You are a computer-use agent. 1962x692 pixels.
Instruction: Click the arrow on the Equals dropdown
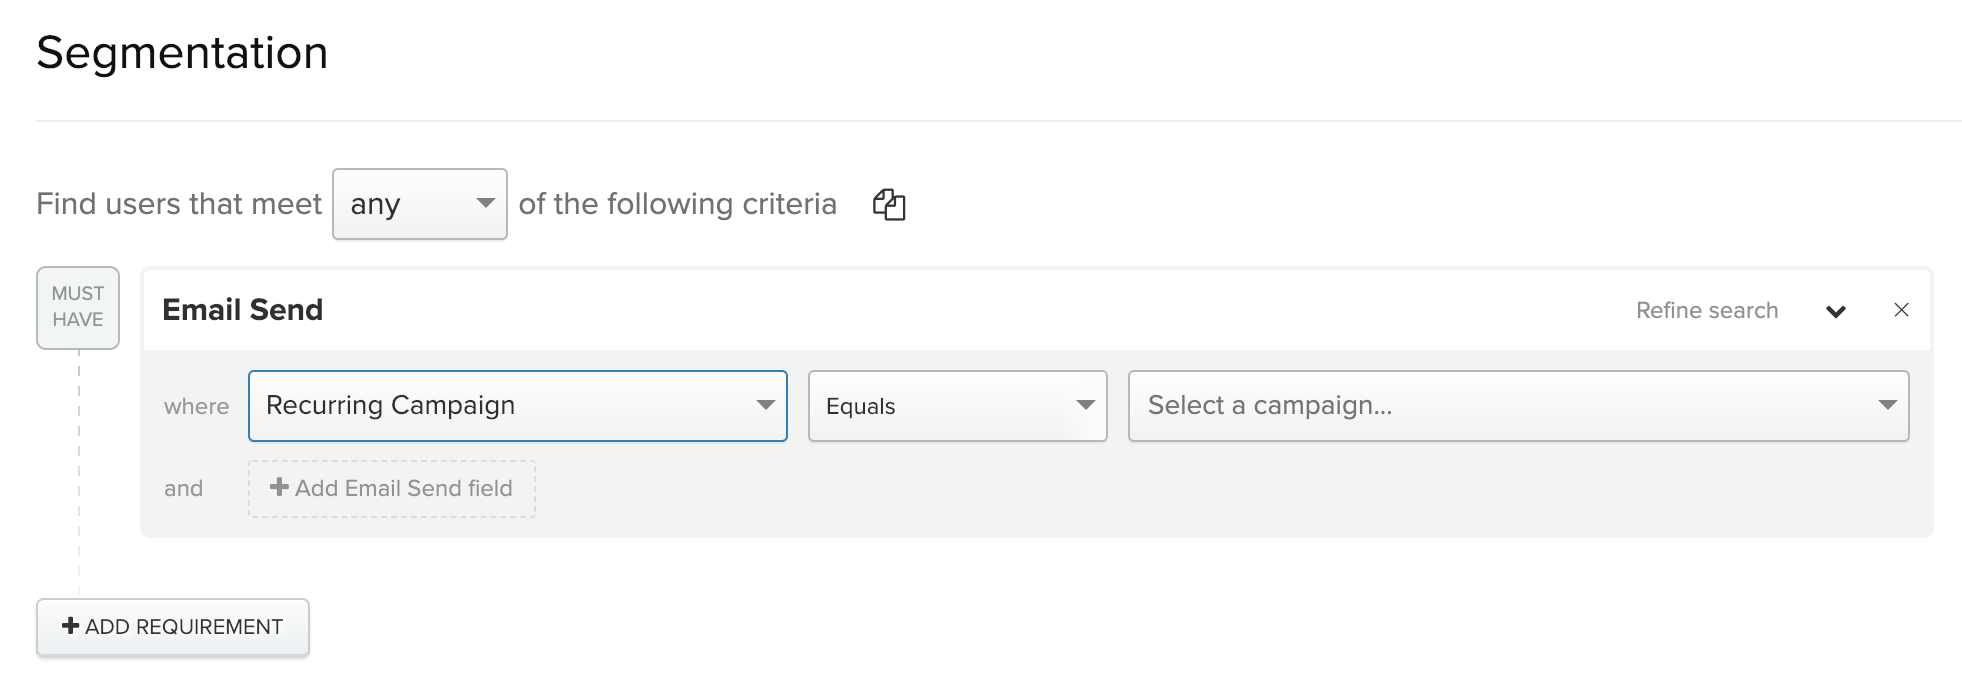[x=1085, y=405]
